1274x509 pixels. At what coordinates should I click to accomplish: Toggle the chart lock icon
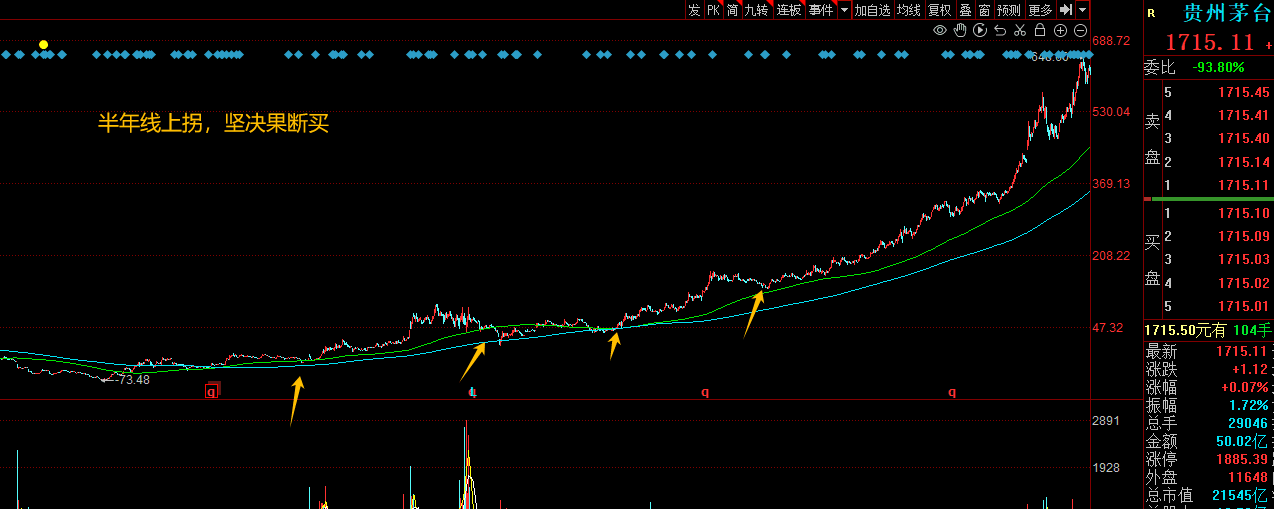click(1041, 30)
